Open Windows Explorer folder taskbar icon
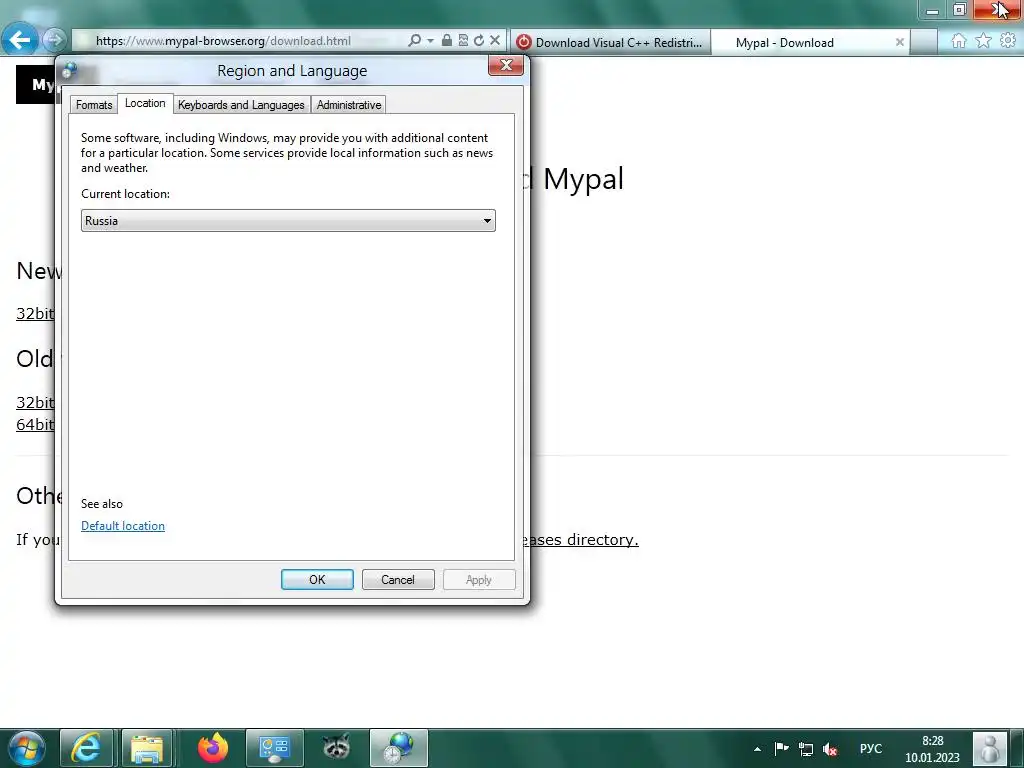Viewport: 1024px width, 768px height. 147,748
